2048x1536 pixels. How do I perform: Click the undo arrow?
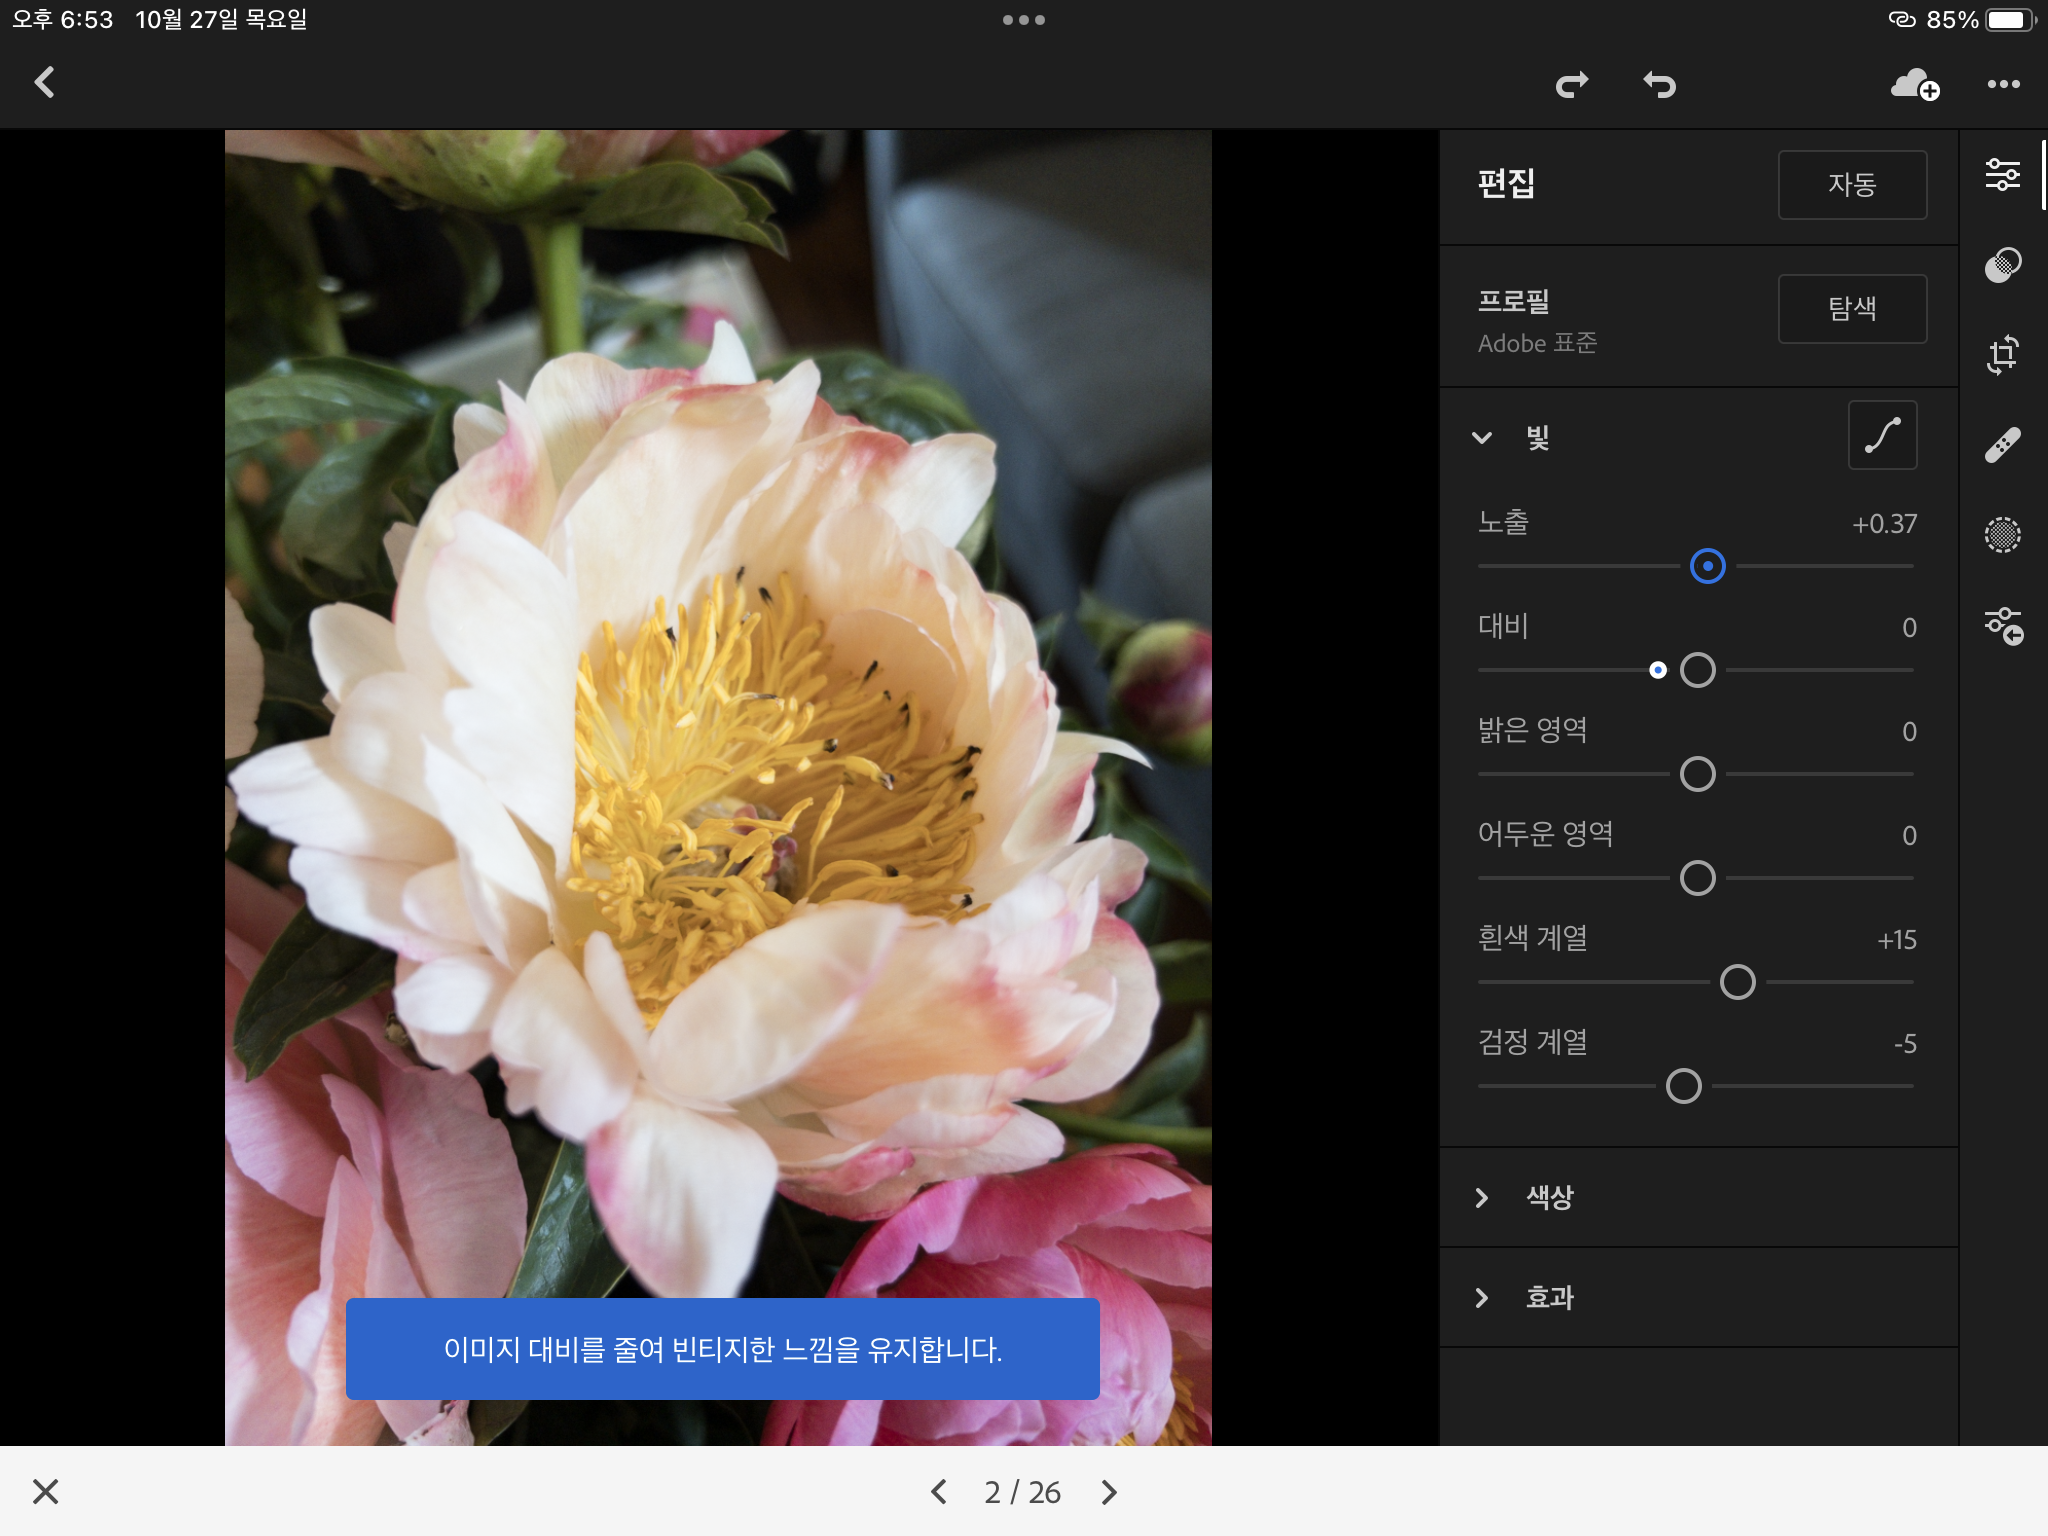pos(1659,85)
